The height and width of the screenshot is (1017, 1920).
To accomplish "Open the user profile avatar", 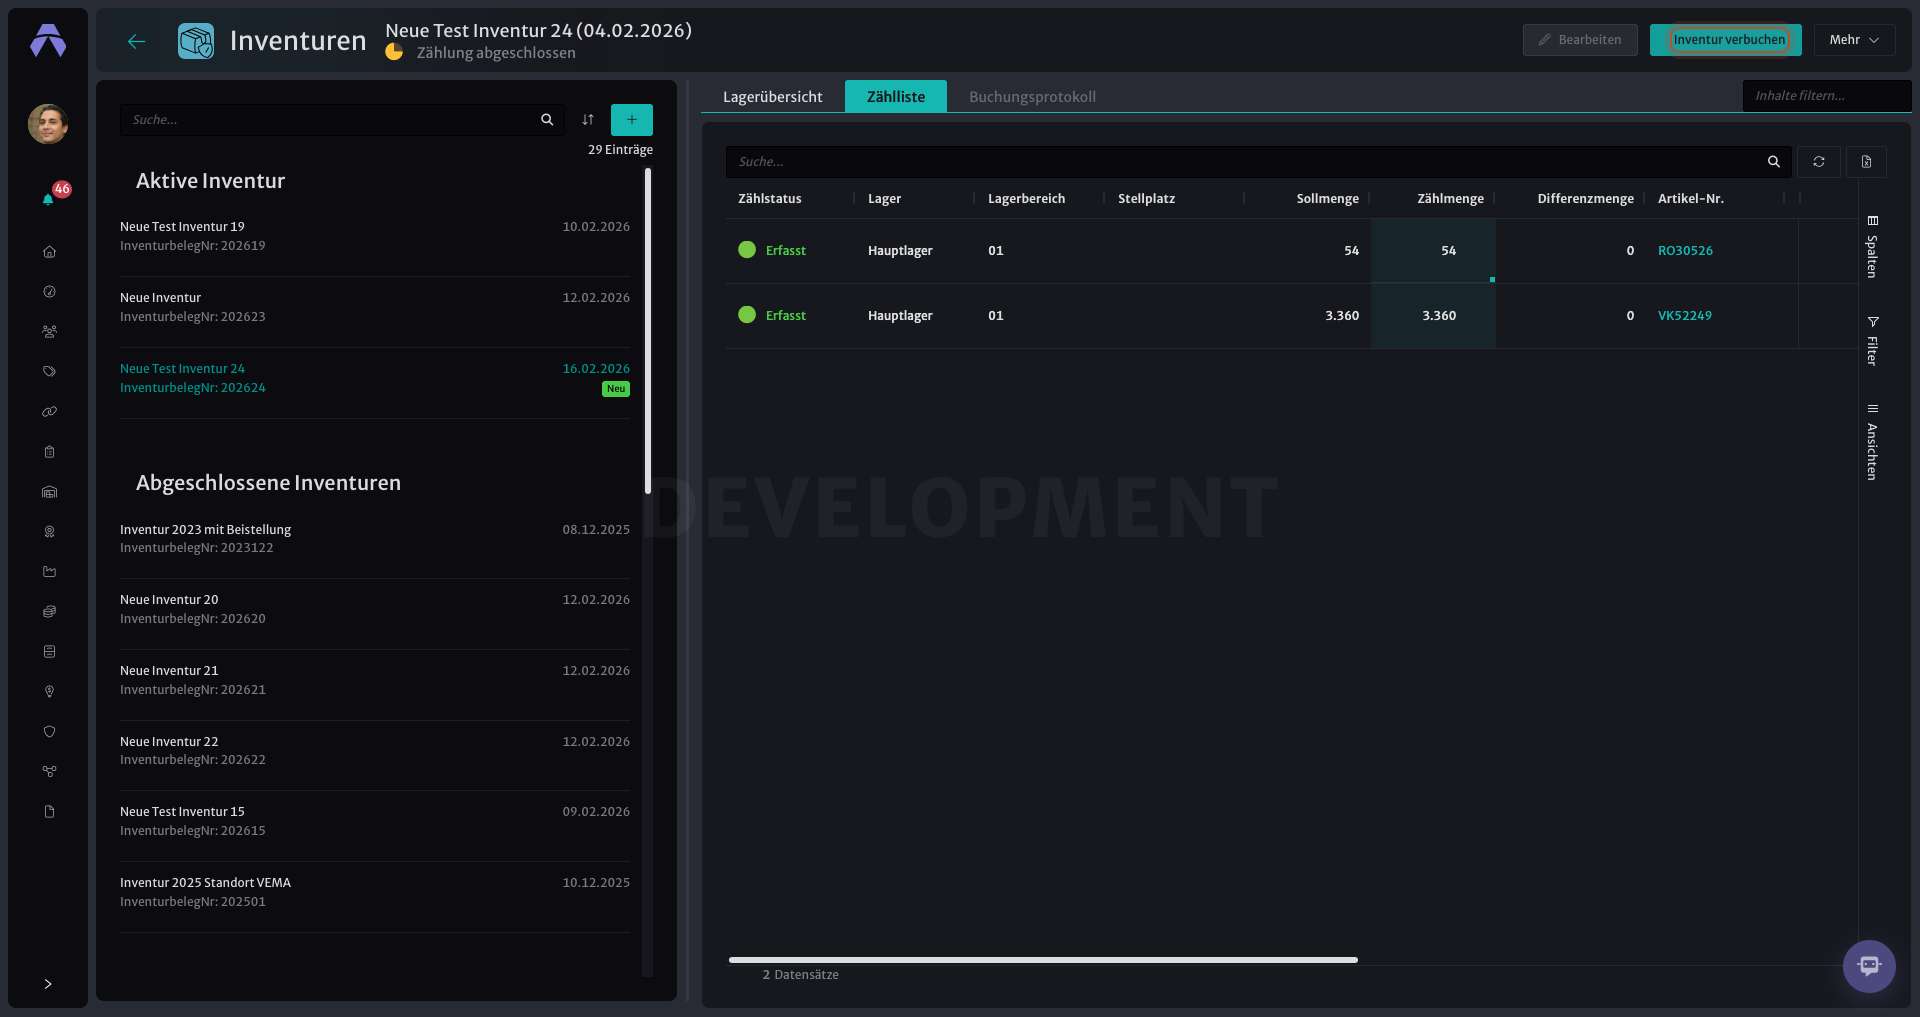I will (x=48, y=124).
